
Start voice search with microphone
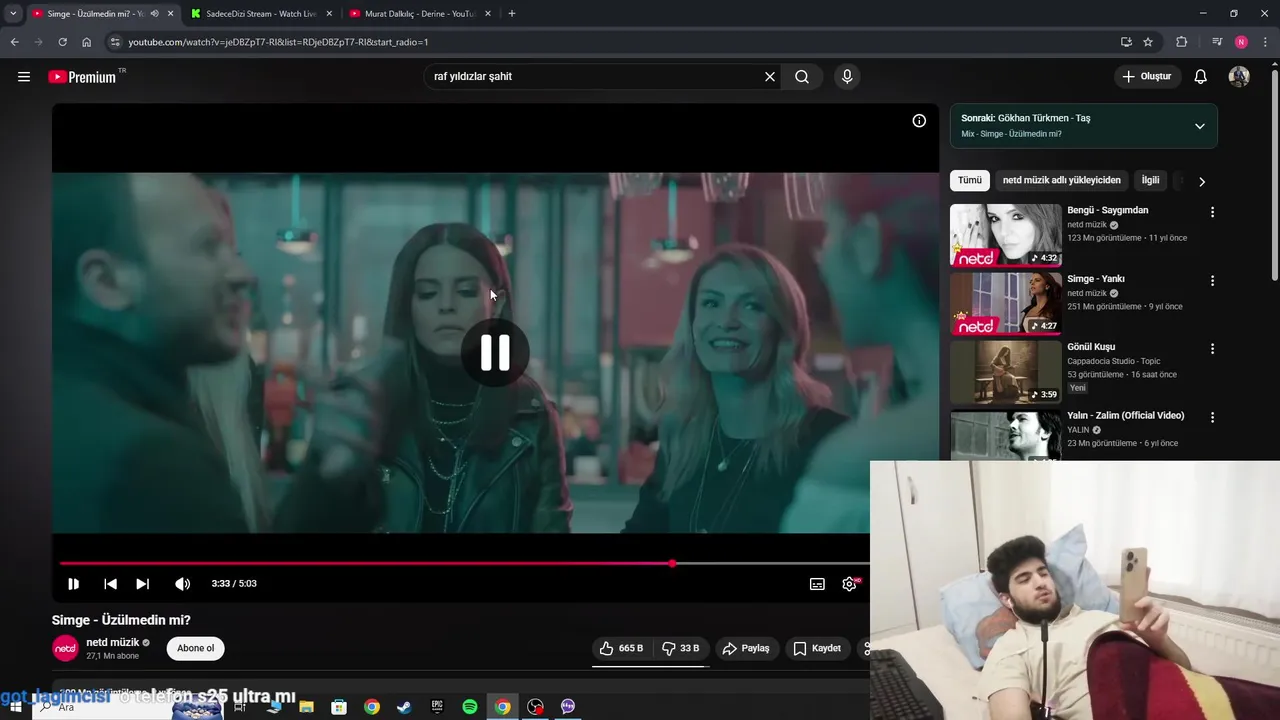(847, 76)
